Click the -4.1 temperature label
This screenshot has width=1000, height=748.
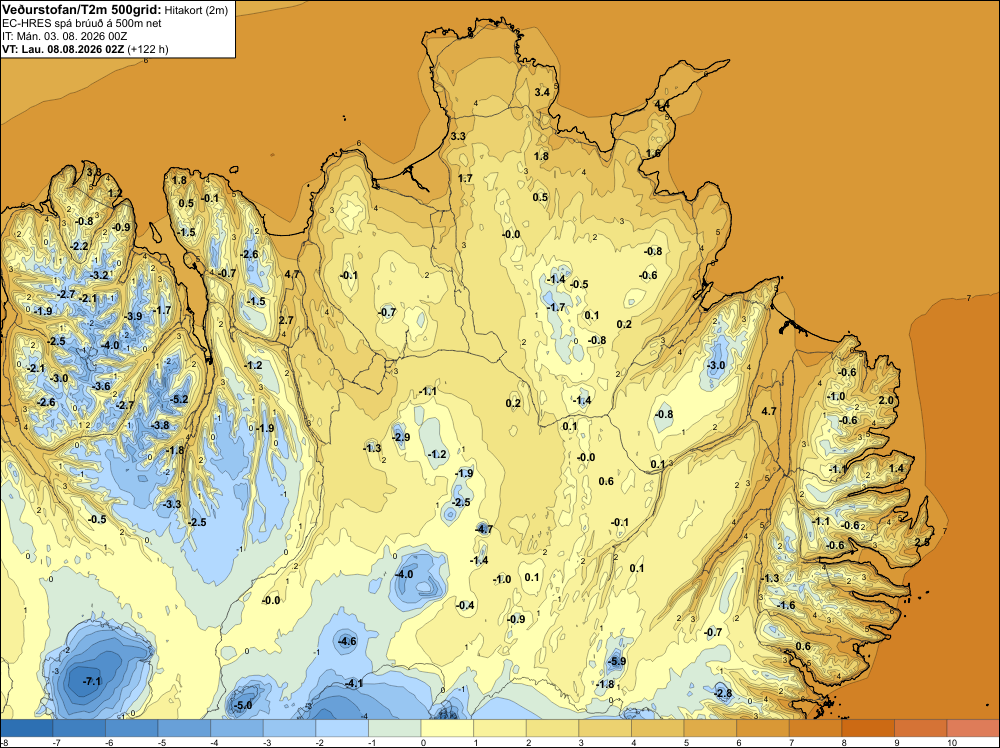click(353, 684)
